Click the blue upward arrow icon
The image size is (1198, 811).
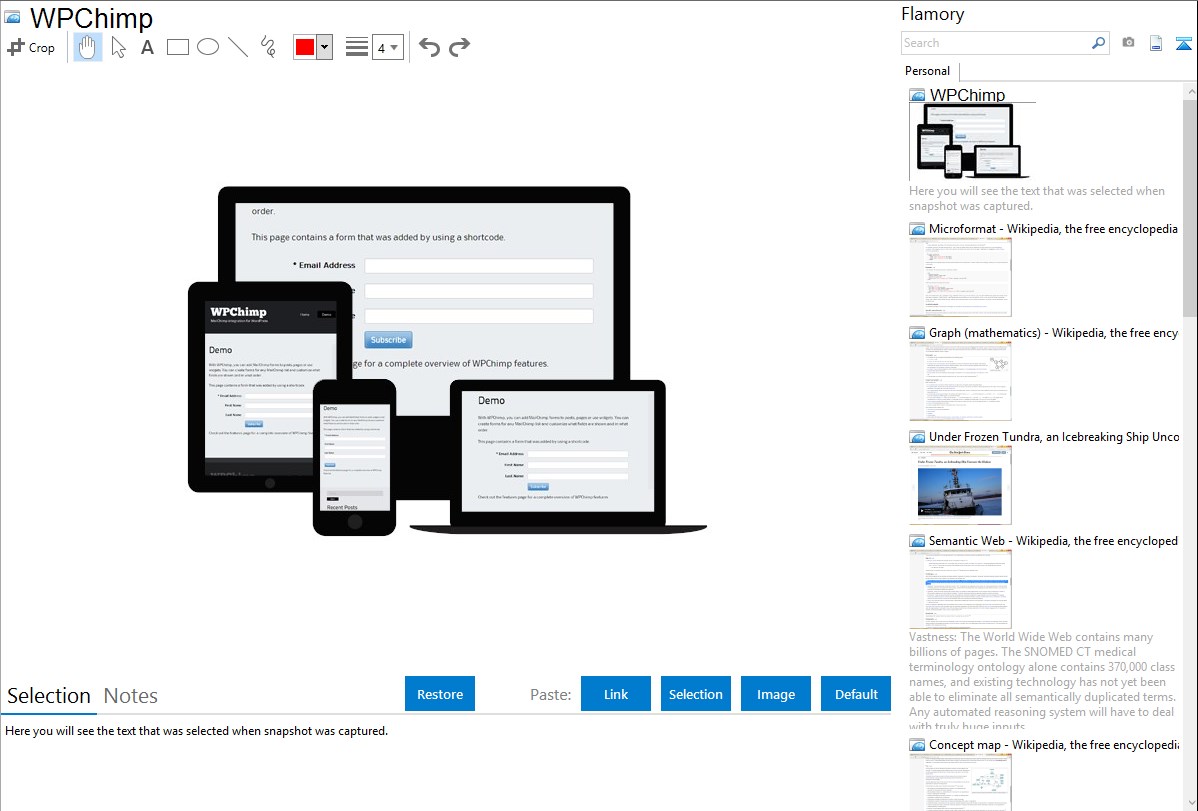pyautogui.click(x=1183, y=43)
